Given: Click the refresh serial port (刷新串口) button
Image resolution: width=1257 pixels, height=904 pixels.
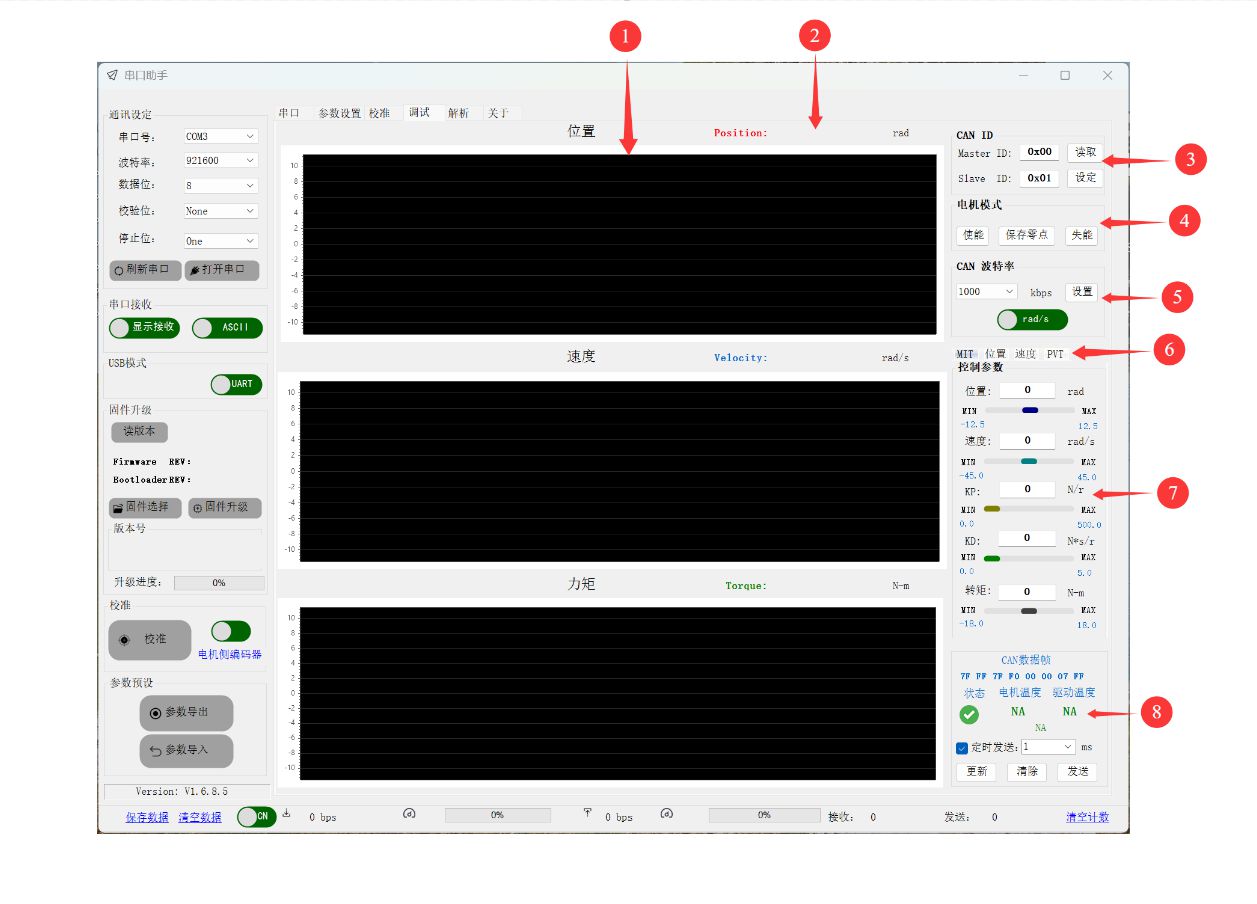Looking at the screenshot, I should [x=146, y=271].
